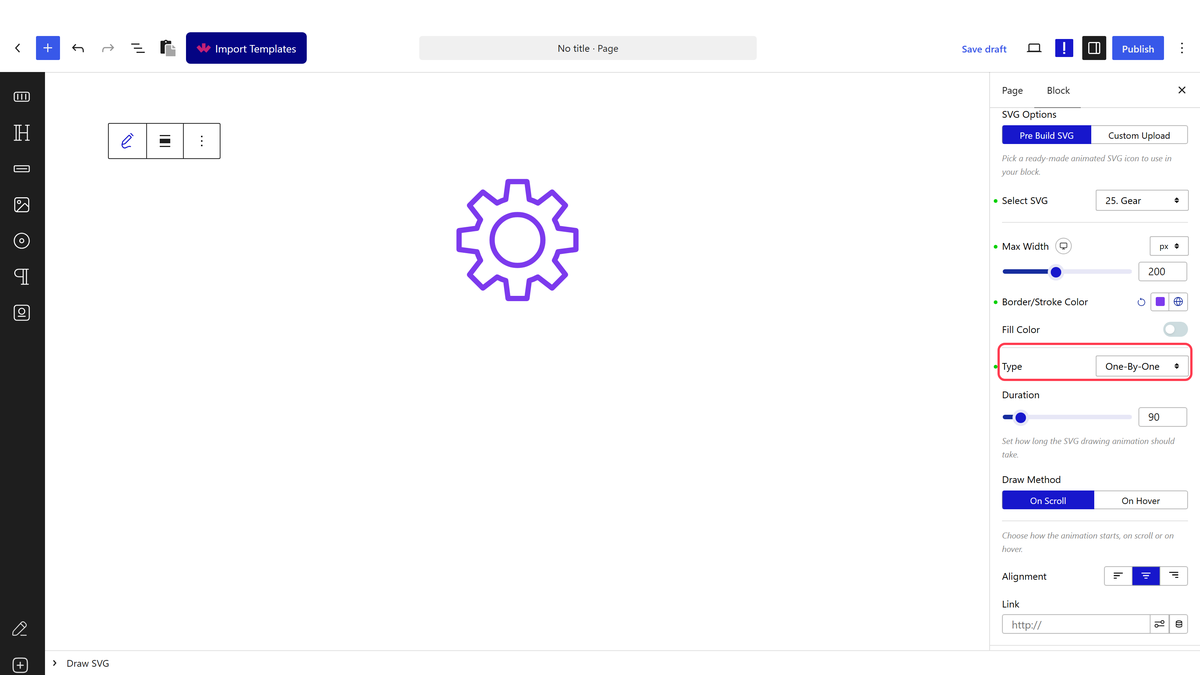Open the Select SVG dropdown showing 25. Gear

point(1142,201)
